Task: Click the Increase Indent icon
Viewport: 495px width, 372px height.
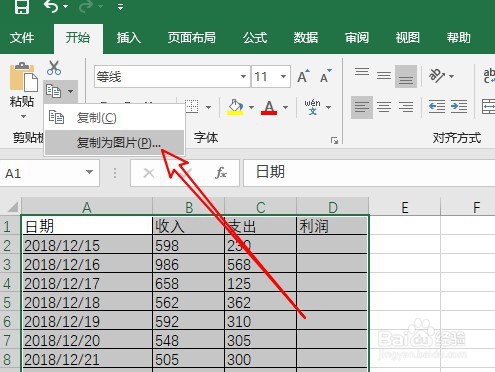Action: (459, 107)
